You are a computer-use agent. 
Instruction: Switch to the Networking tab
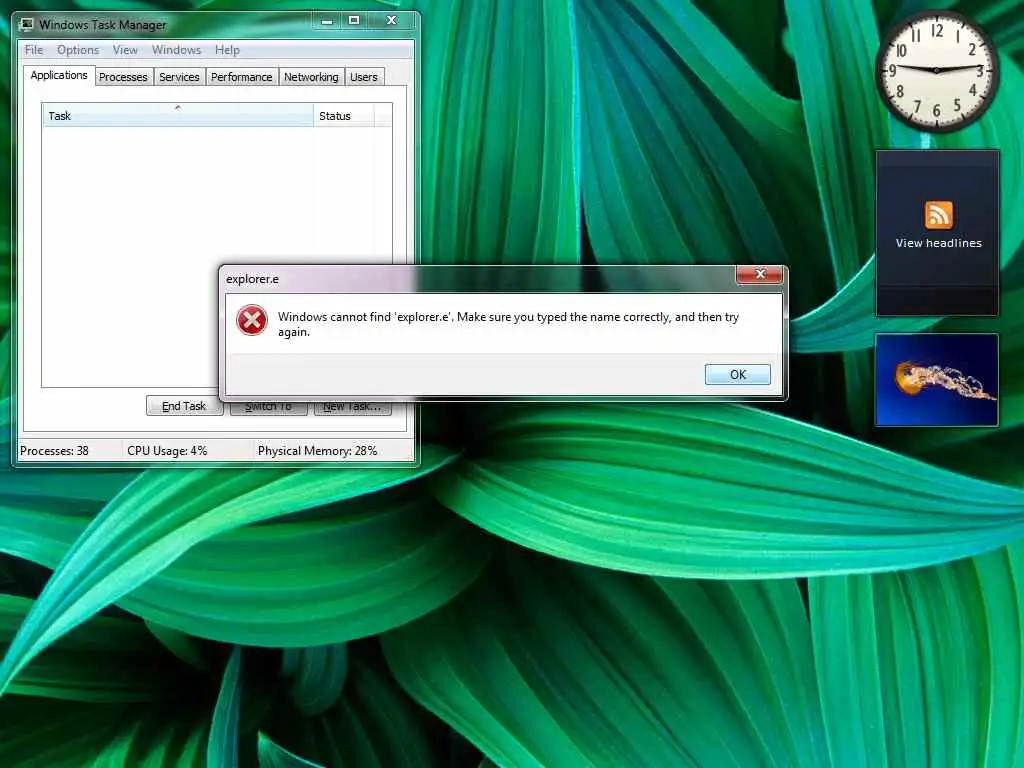coord(311,77)
